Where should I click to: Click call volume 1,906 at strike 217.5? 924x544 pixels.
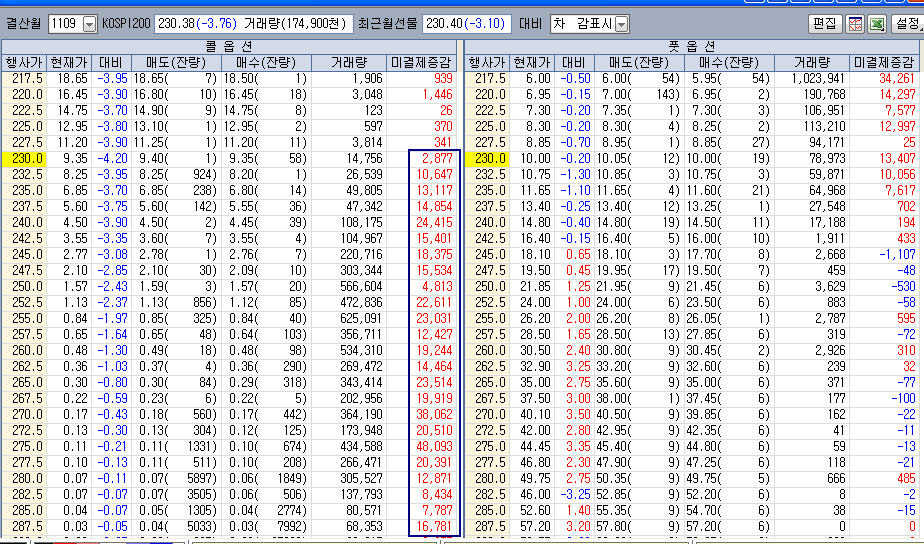368,78
